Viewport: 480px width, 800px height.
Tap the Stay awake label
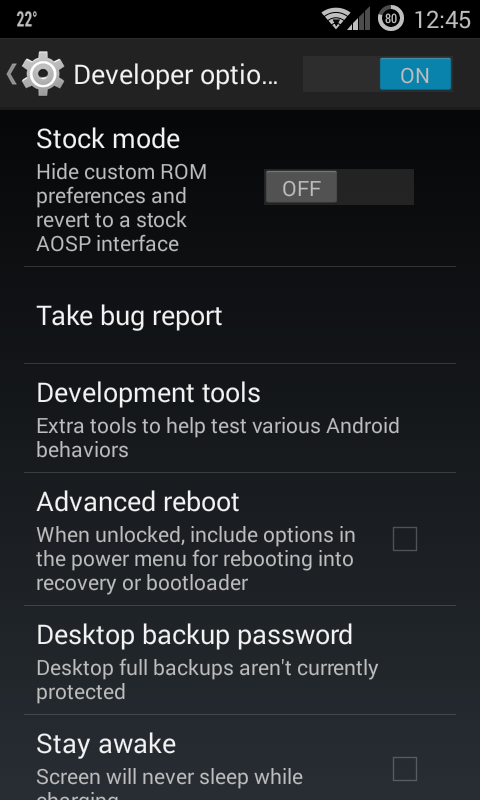point(106,743)
